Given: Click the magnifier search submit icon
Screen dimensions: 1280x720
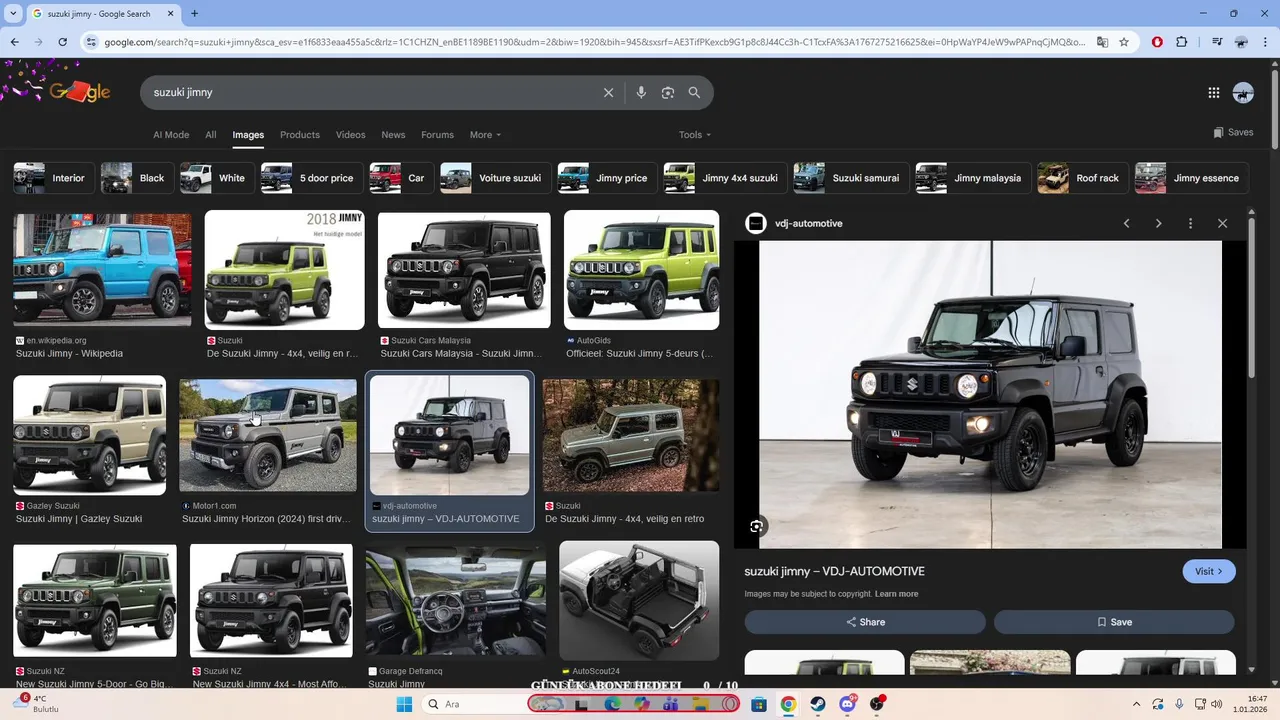Looking at the screenshot, I should coord(694,92).
